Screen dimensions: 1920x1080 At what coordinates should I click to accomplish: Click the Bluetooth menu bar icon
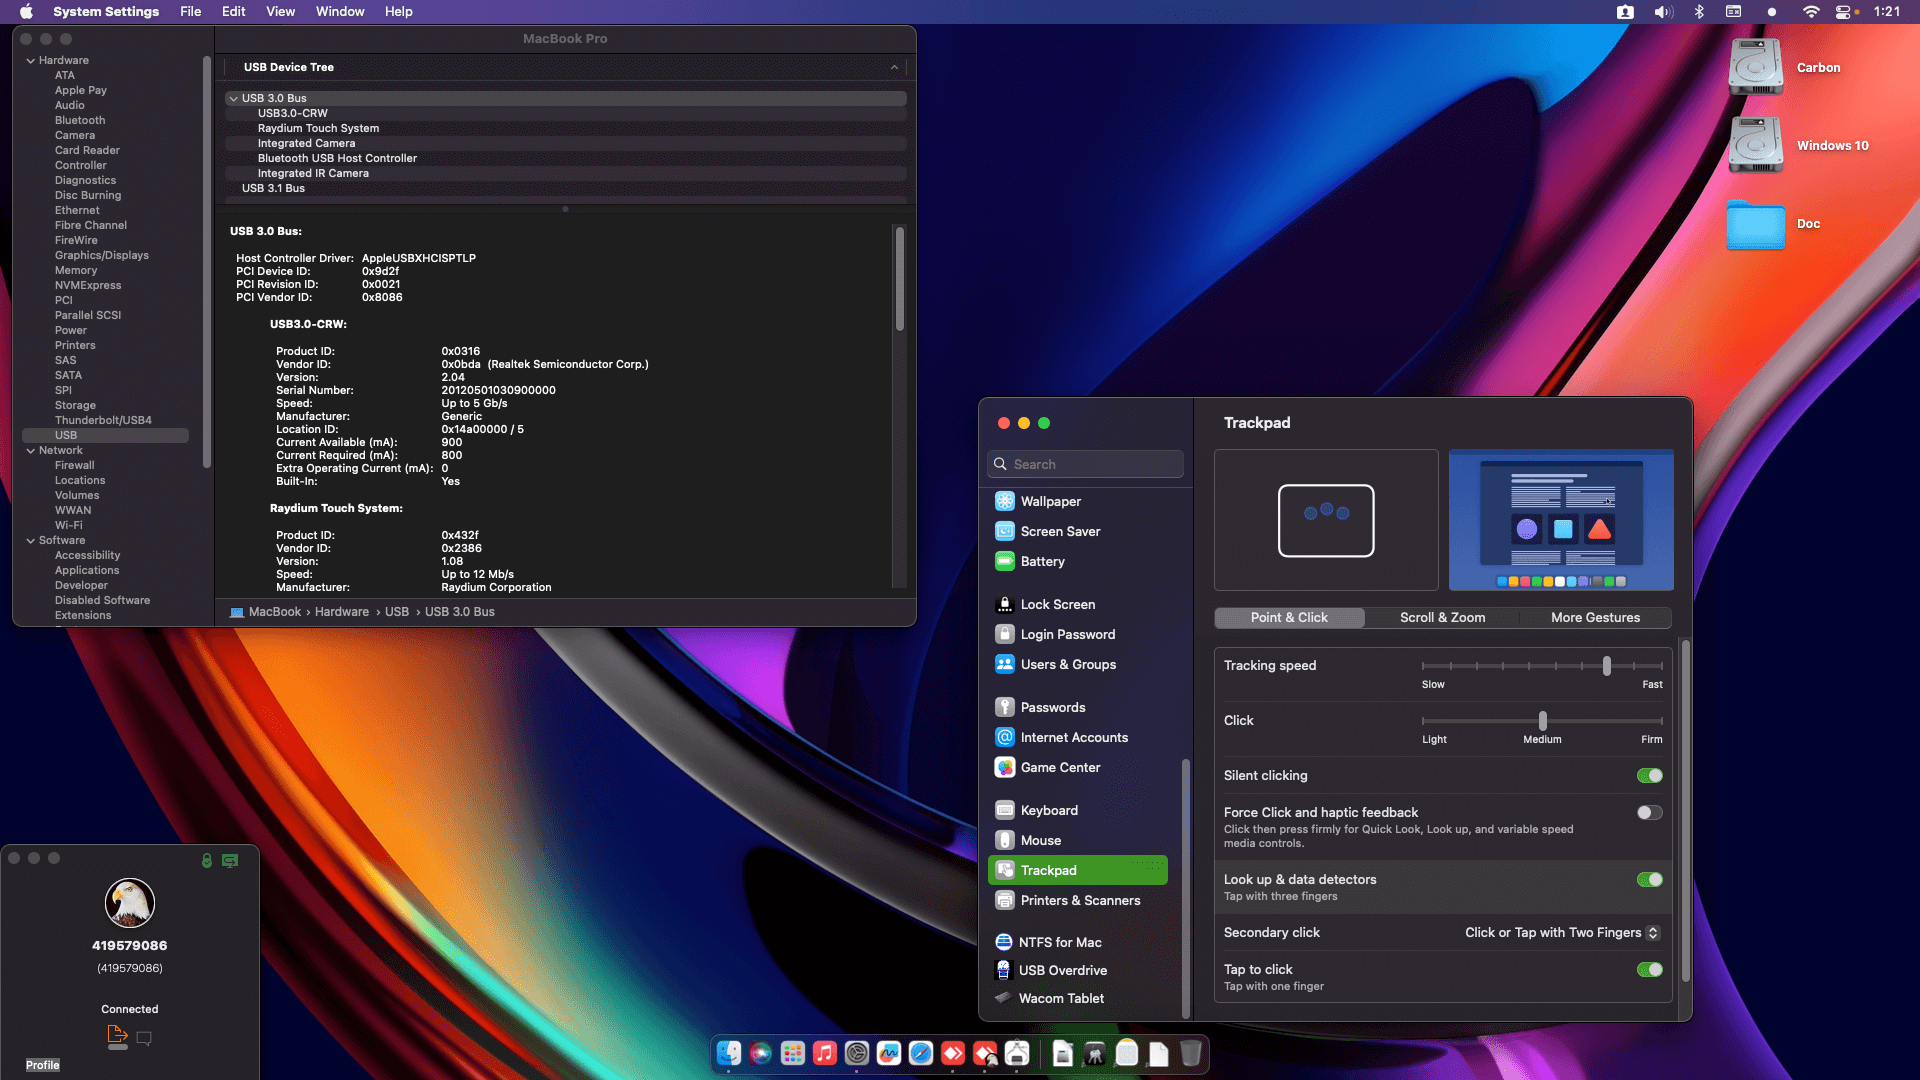coord(1698,12)
